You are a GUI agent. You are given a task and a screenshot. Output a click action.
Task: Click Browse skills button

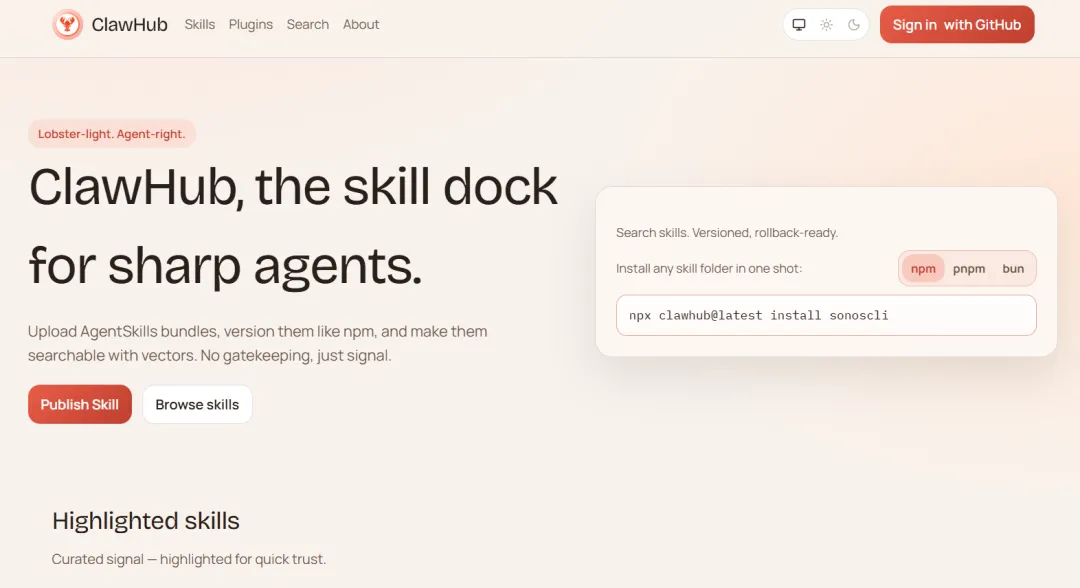point(197,404)
